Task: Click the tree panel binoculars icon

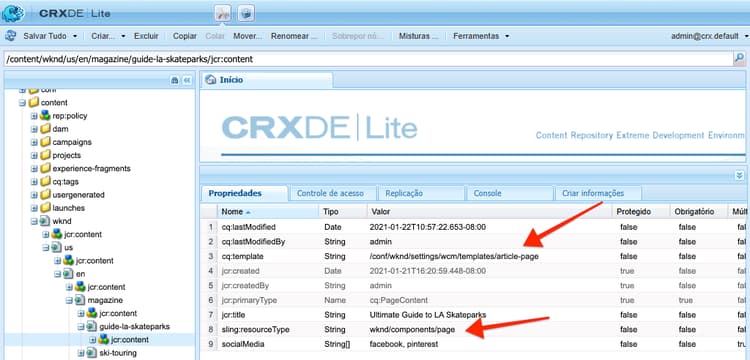Action: pyautogui.click(x=175, y=80)
